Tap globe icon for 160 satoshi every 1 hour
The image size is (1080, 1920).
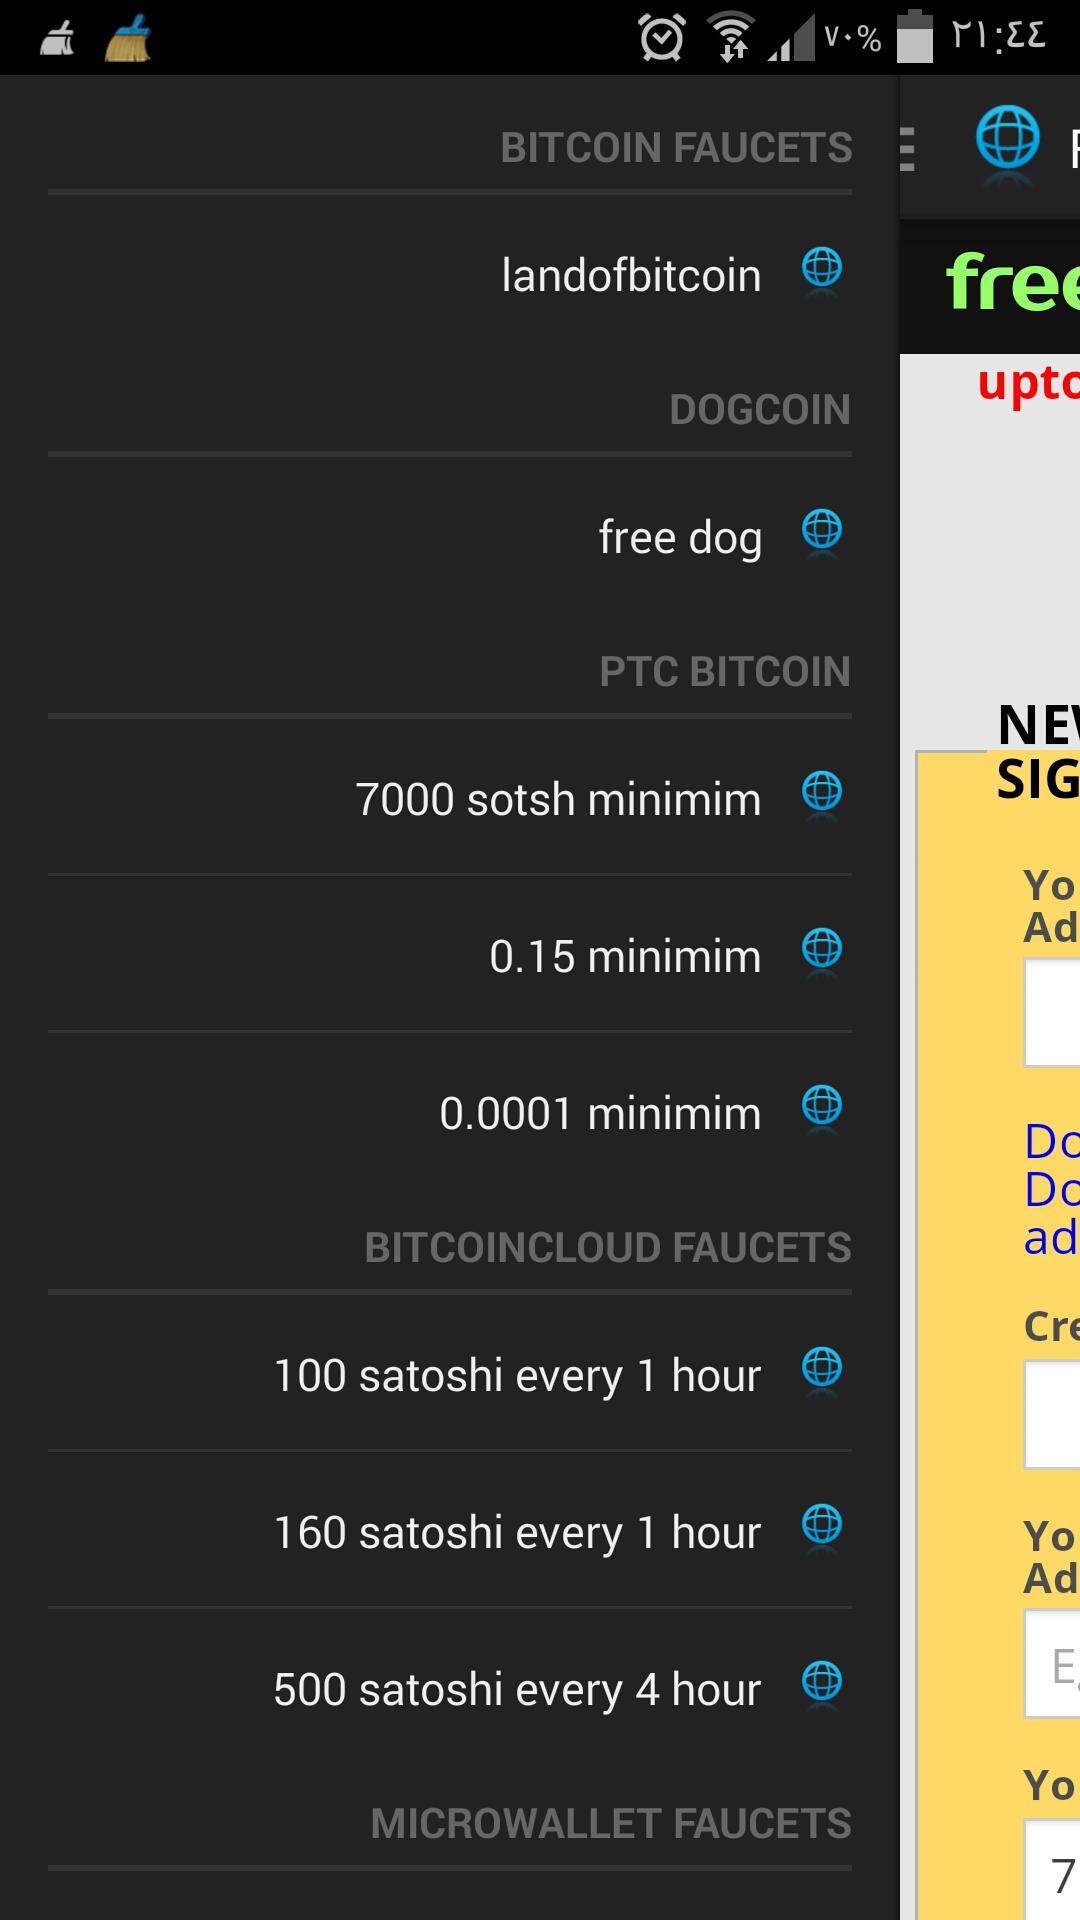(820, 1525)
